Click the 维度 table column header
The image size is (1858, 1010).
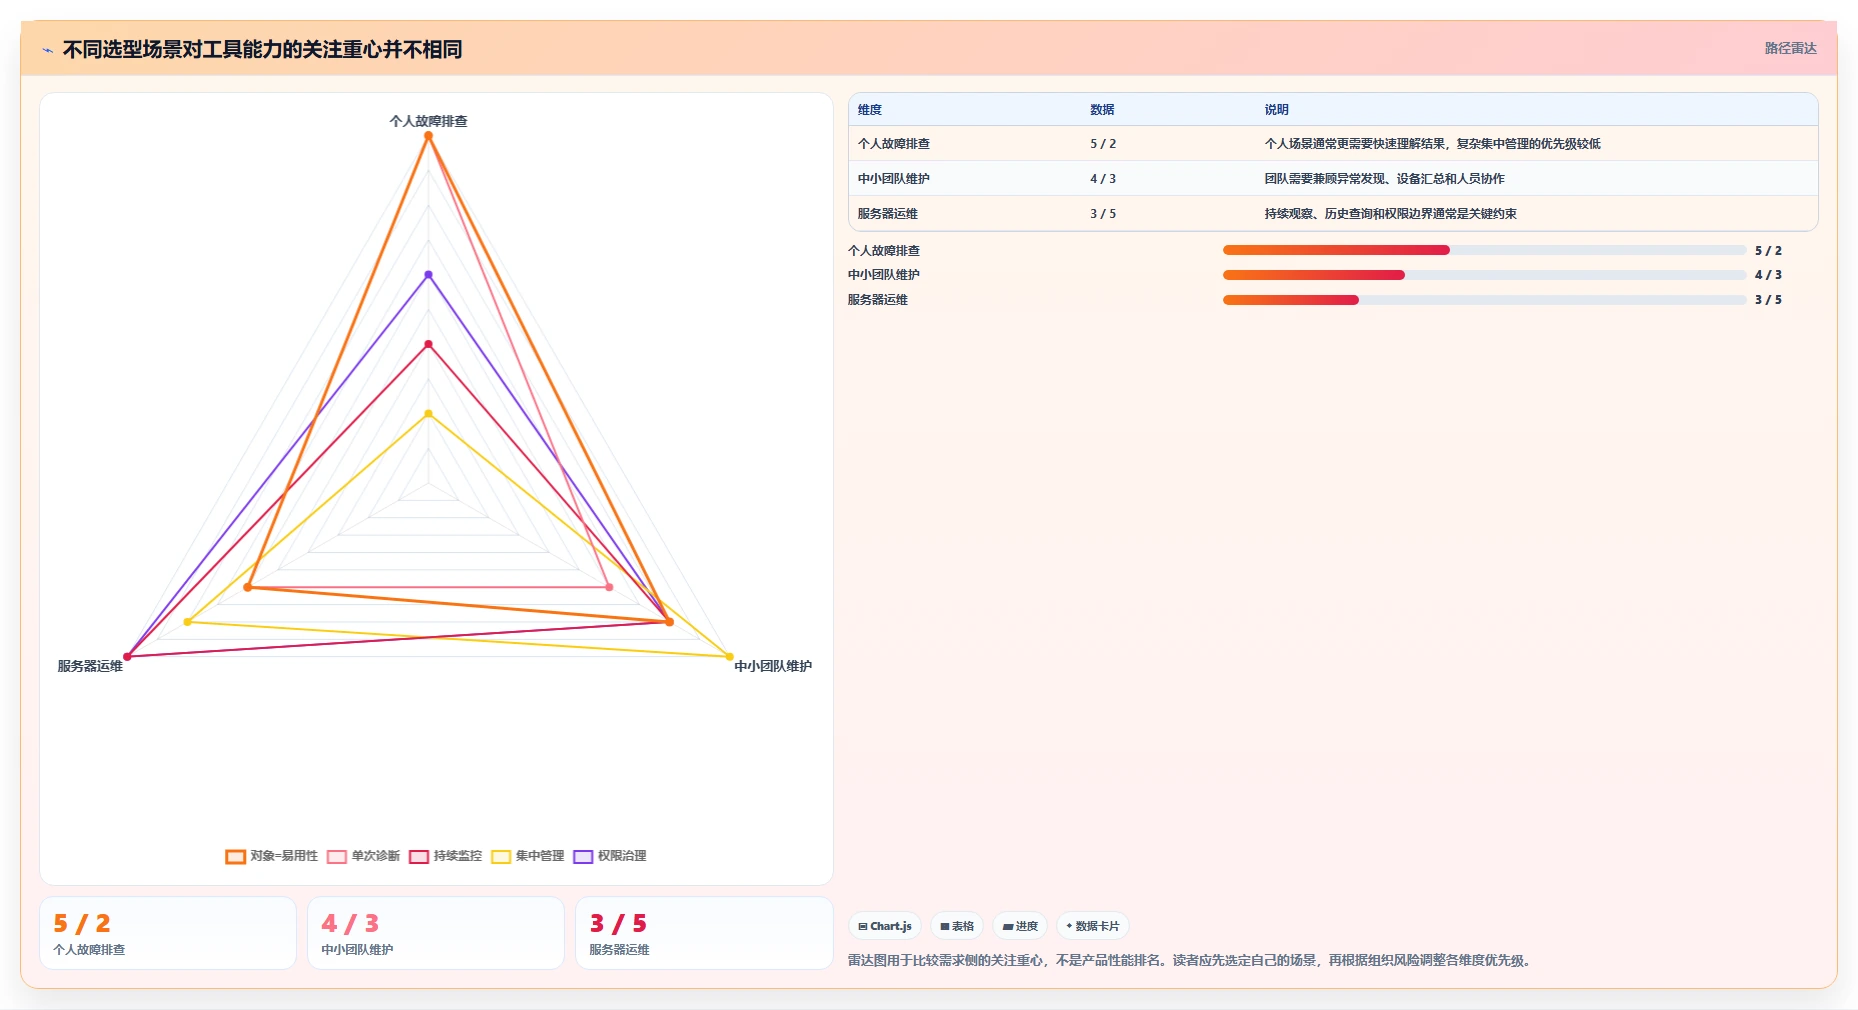tap(870, 110)
